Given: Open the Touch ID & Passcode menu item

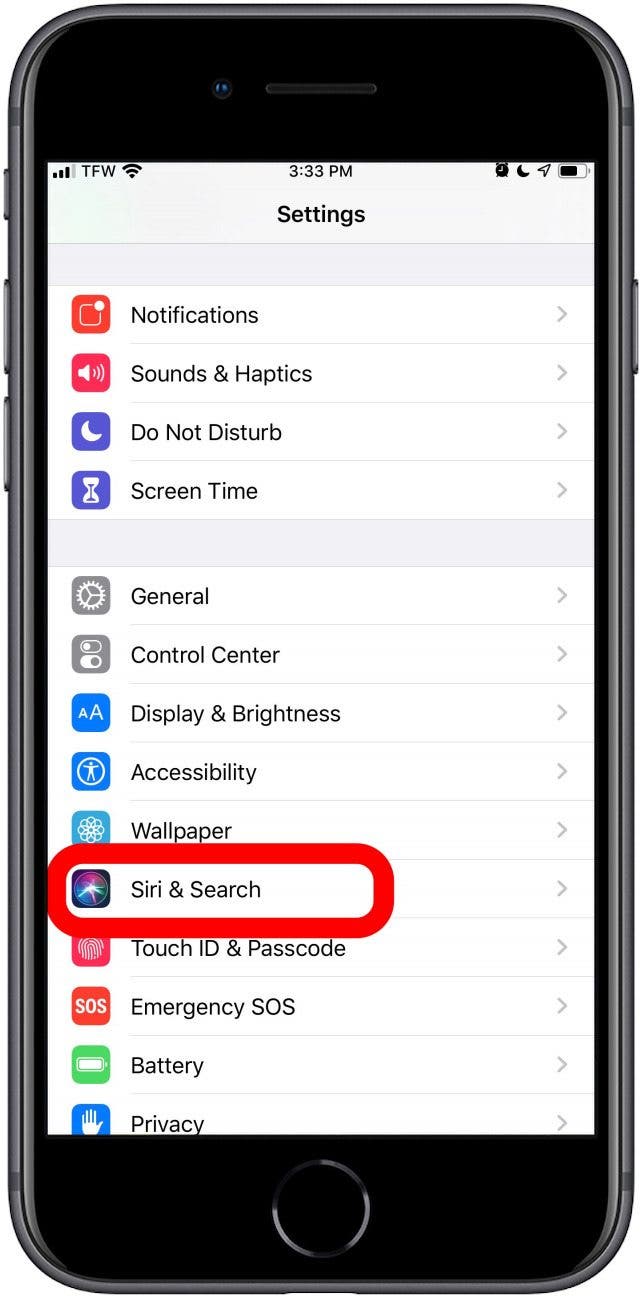Looking at the screenshot, I should coord(321,948).
